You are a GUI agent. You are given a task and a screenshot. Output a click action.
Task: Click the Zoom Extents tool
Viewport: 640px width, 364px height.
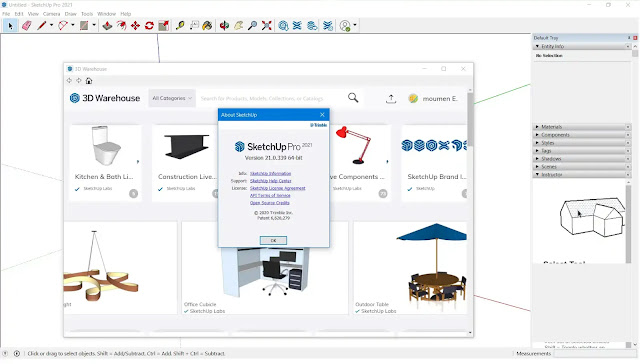tap(267, 26)
